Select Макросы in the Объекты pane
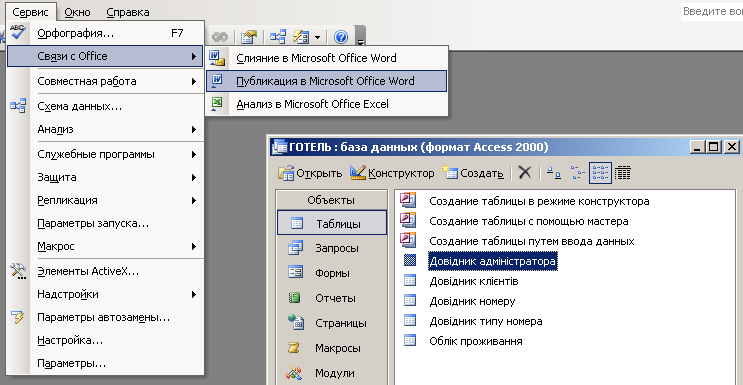 point(332,348)
